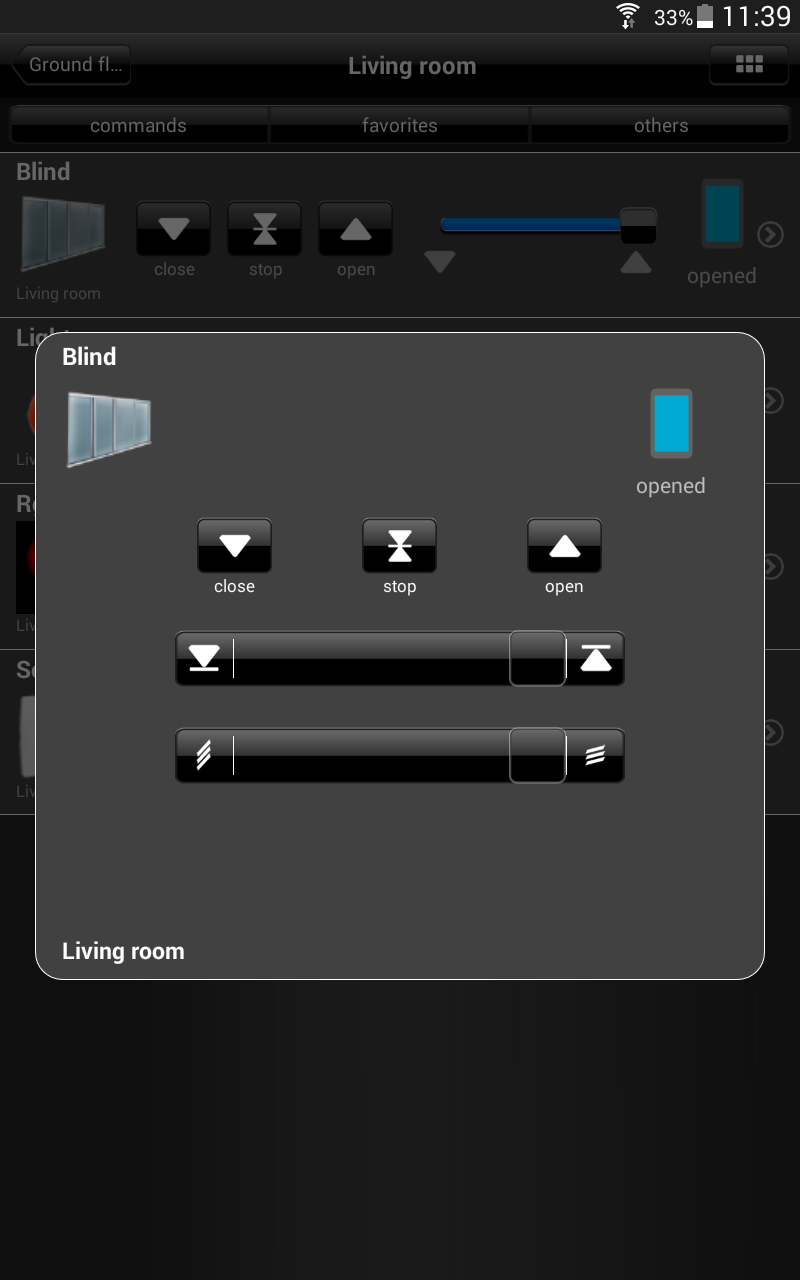The height and width of the screenshot is (1280, 800).
Task: Click fully-lowered icon on blind position slider
Action: [x=204, y=658]
